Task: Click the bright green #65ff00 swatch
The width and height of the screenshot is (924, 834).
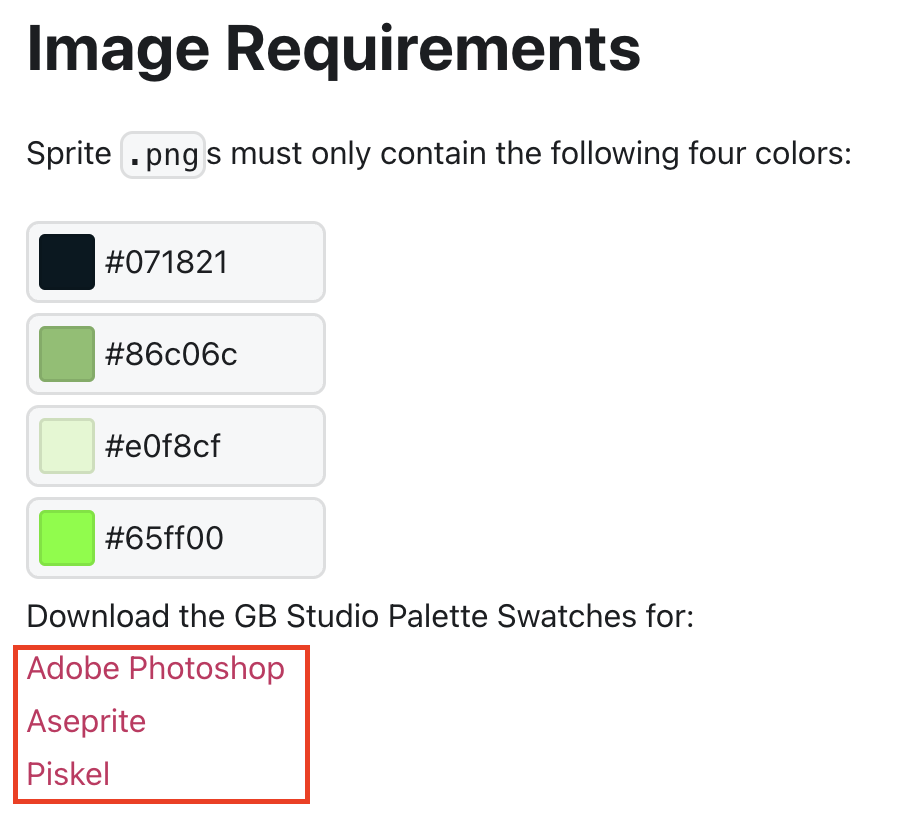Action: click(x=67, y=538)
